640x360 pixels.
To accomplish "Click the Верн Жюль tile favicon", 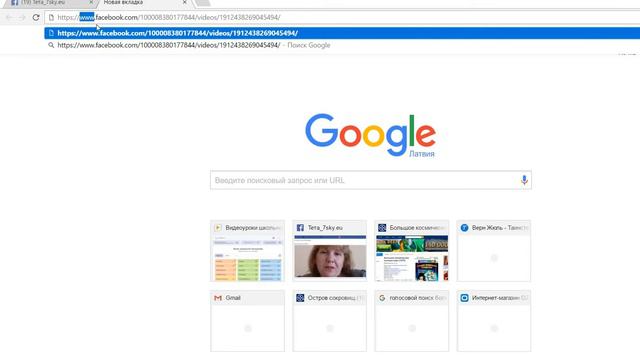I will pyautogui.click(x=464, y=228).
